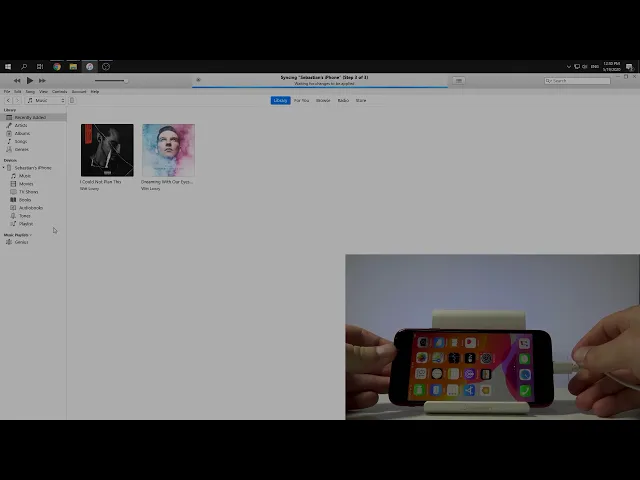Screen dimensions: 640x480
Task: Cancel sync with the stop icon
Action: coord(198,80)
